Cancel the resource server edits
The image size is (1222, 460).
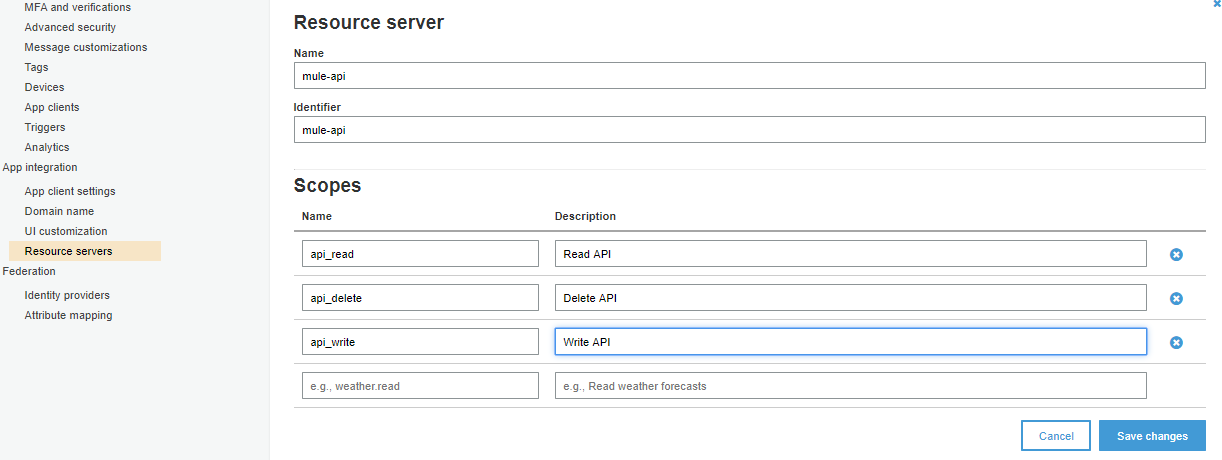(x=1055, y=436)
